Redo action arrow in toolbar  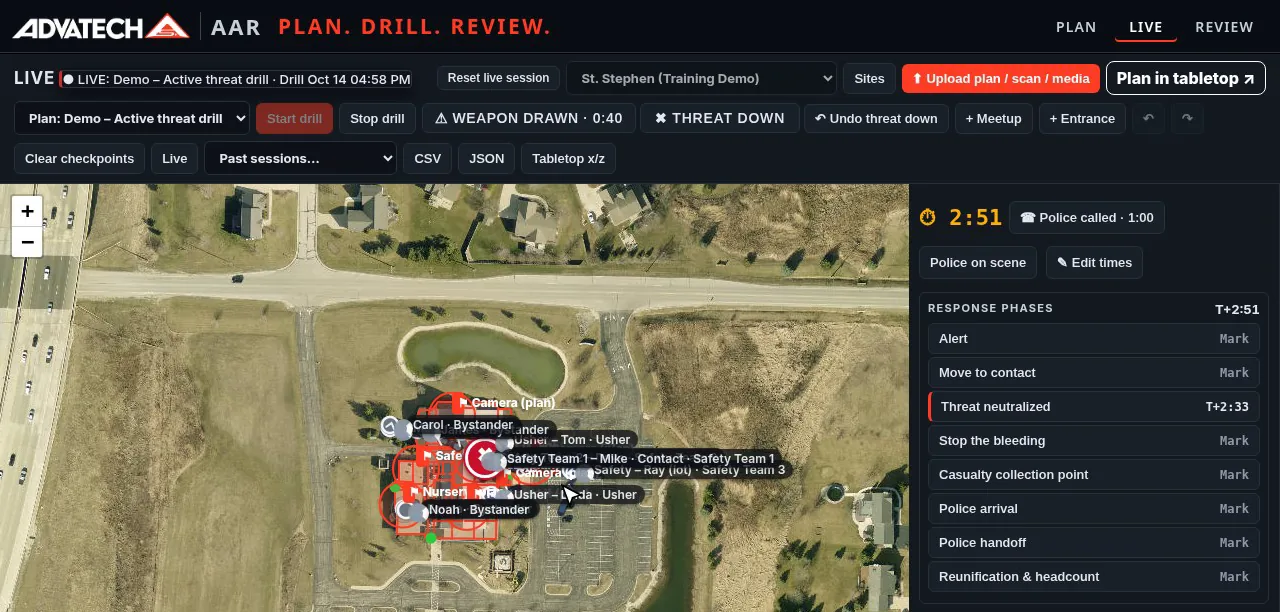coord(1187,118)
